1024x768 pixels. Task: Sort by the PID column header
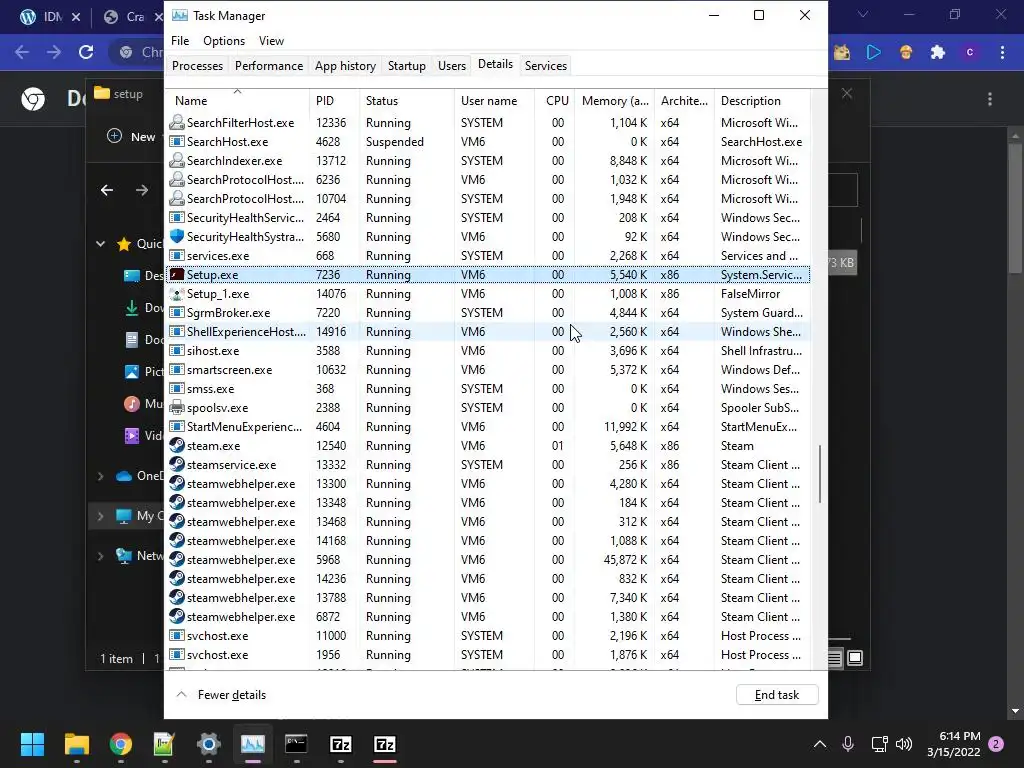(334, 101)
